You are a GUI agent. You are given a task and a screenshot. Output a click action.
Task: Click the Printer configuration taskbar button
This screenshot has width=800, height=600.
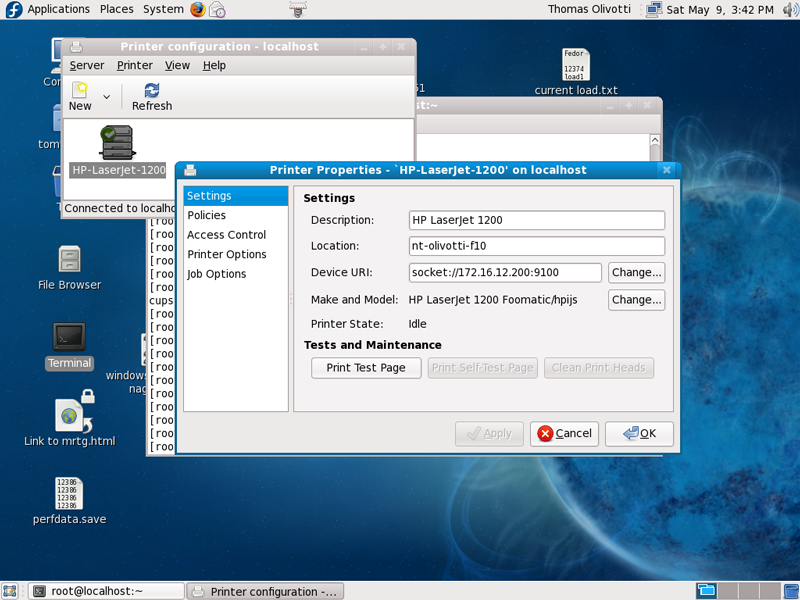click(x=265, y=591)
